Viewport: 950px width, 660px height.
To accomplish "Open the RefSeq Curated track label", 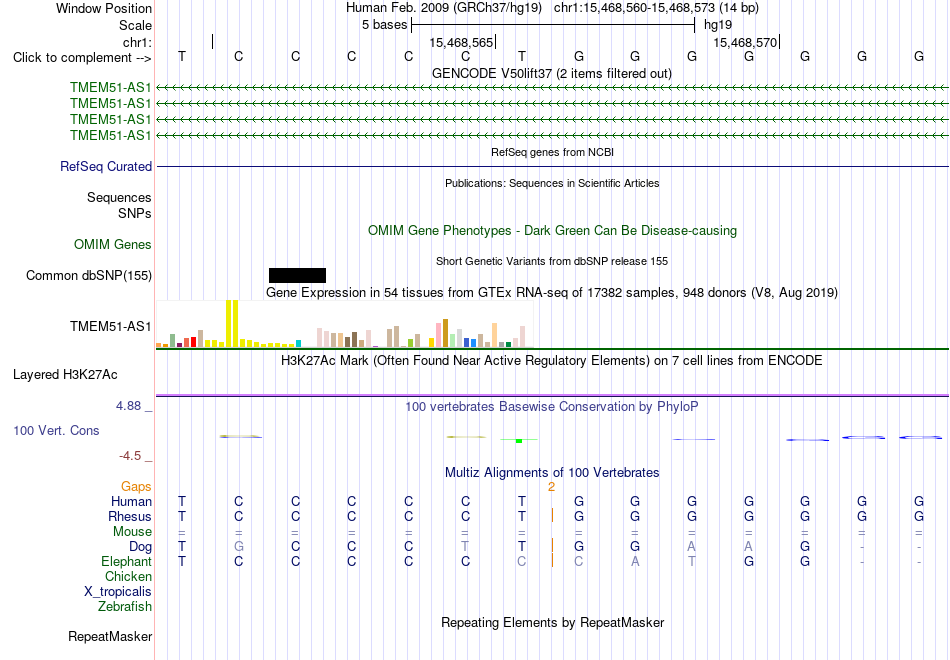I will tap(106, 167).
